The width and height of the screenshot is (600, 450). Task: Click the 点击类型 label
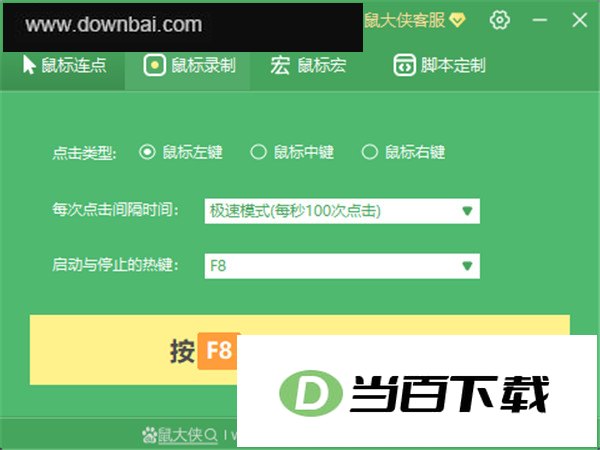84,153
